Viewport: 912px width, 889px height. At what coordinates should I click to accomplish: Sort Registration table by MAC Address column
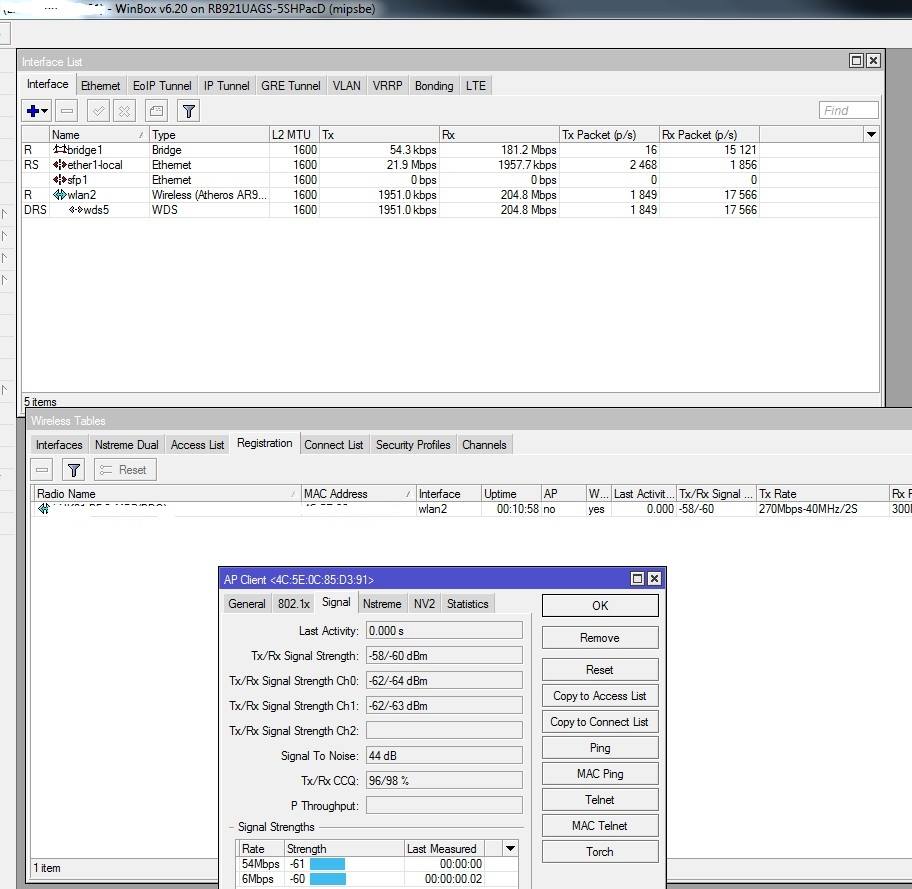click(358, 493)
